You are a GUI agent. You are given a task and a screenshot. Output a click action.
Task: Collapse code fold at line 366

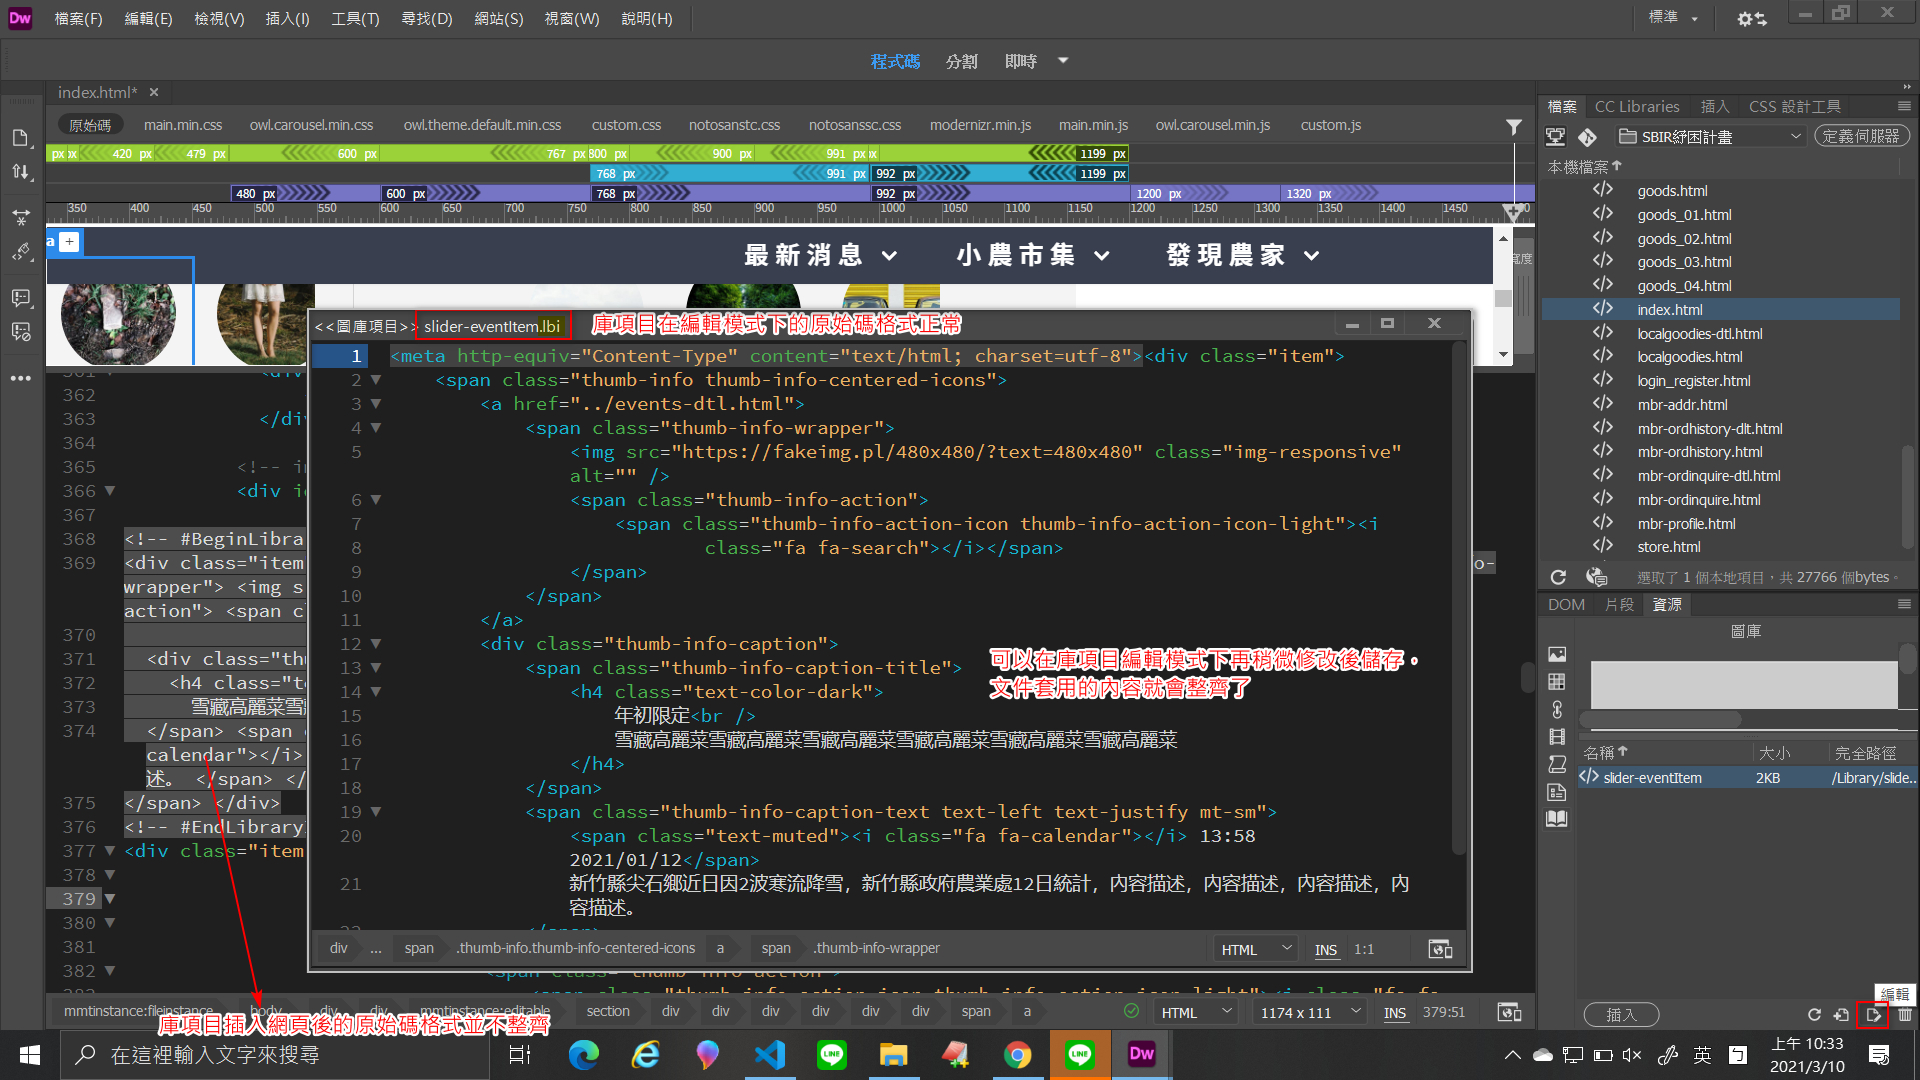click(x=110, y=491)
